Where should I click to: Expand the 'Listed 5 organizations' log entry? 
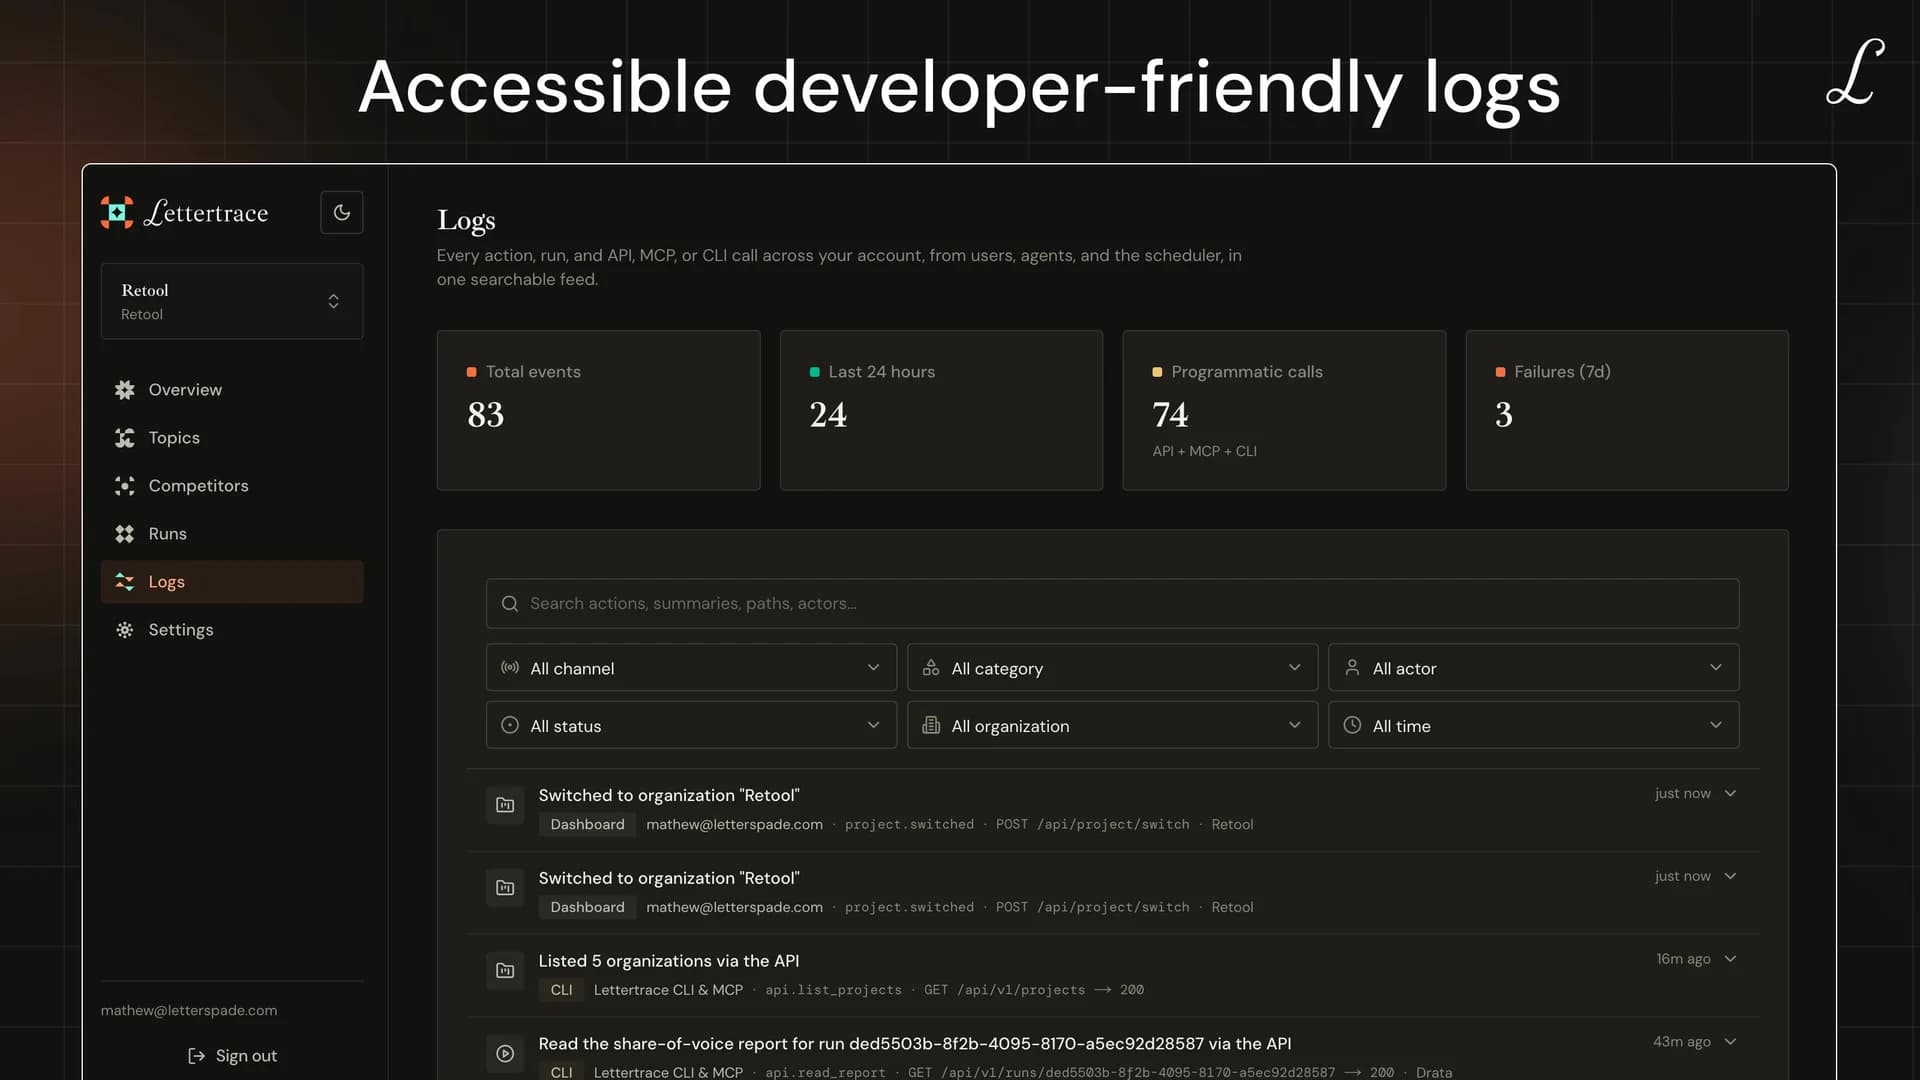click(1731, 960)
